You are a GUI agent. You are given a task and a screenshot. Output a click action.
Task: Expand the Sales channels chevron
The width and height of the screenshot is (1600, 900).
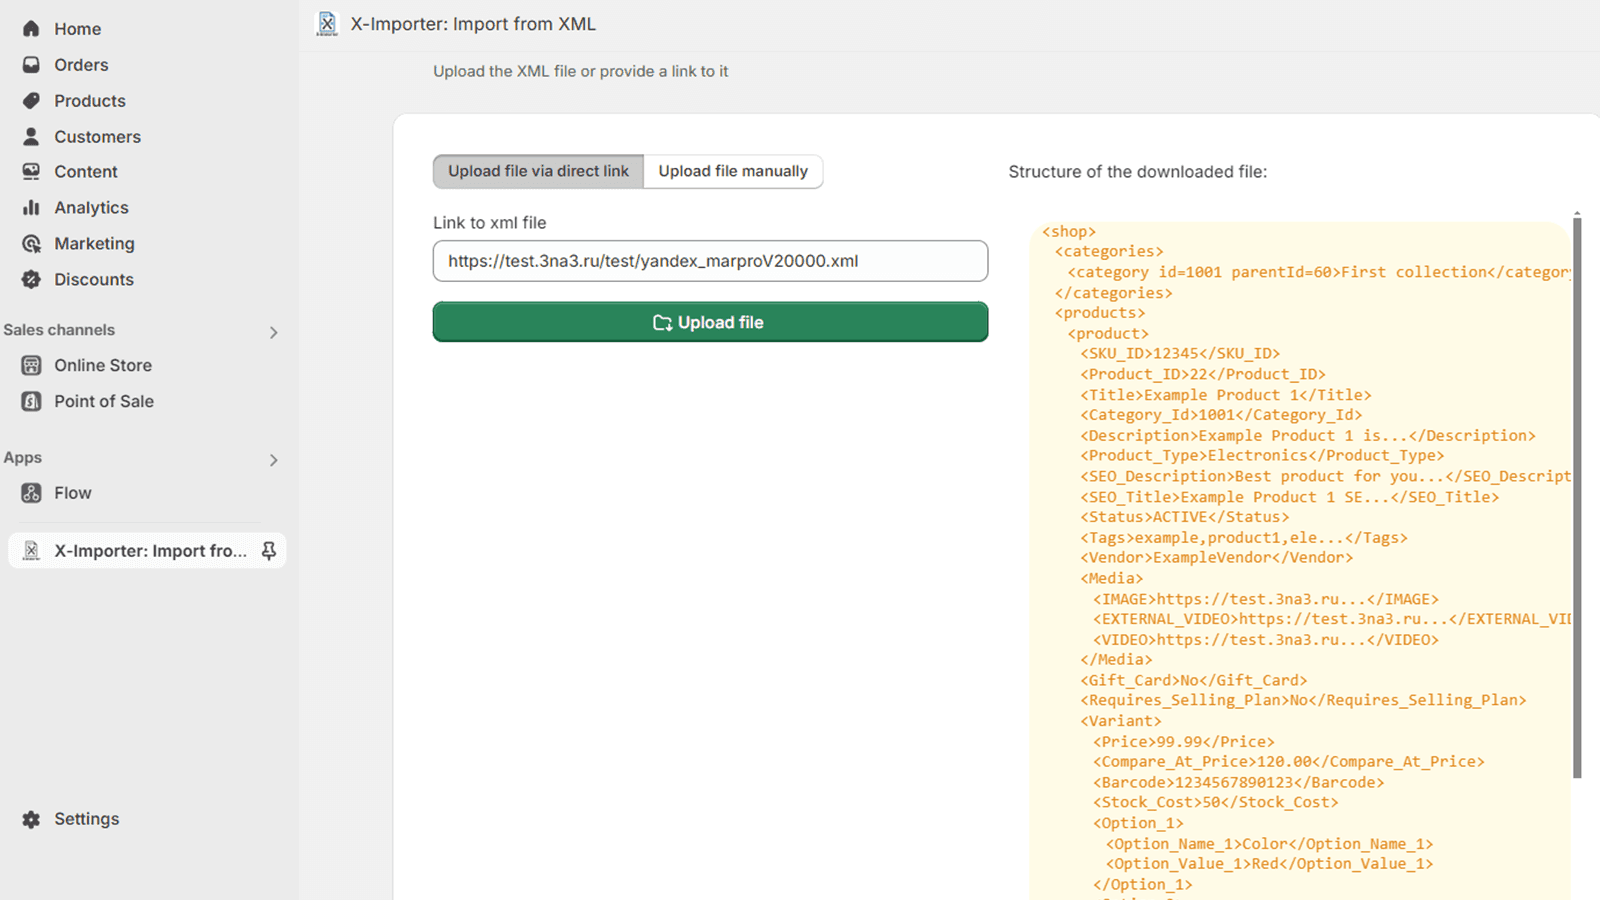click(273, 332)
